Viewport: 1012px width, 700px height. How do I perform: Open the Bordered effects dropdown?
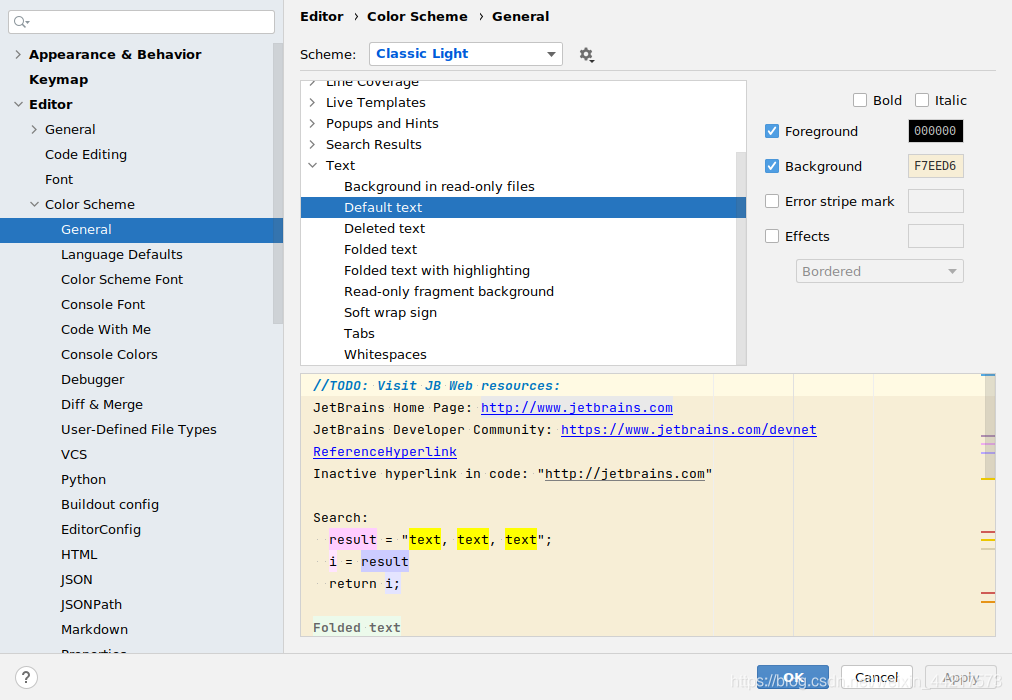coord(879,271)
